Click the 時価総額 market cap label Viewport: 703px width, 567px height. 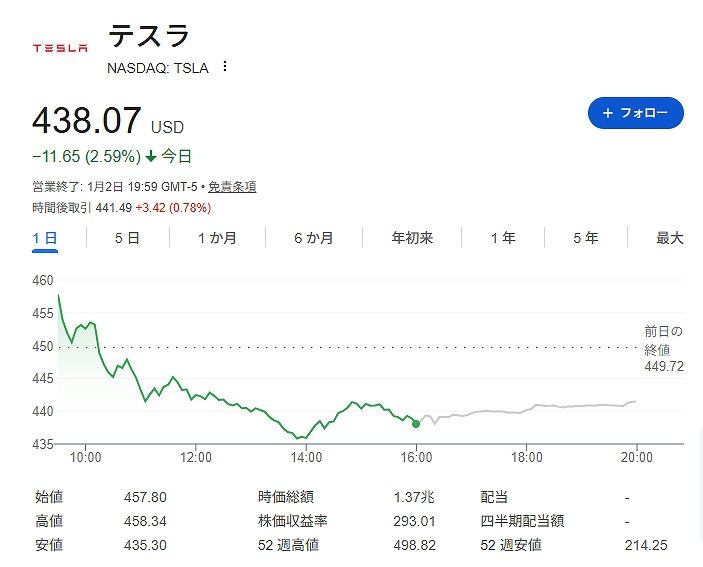click(282, 497)
